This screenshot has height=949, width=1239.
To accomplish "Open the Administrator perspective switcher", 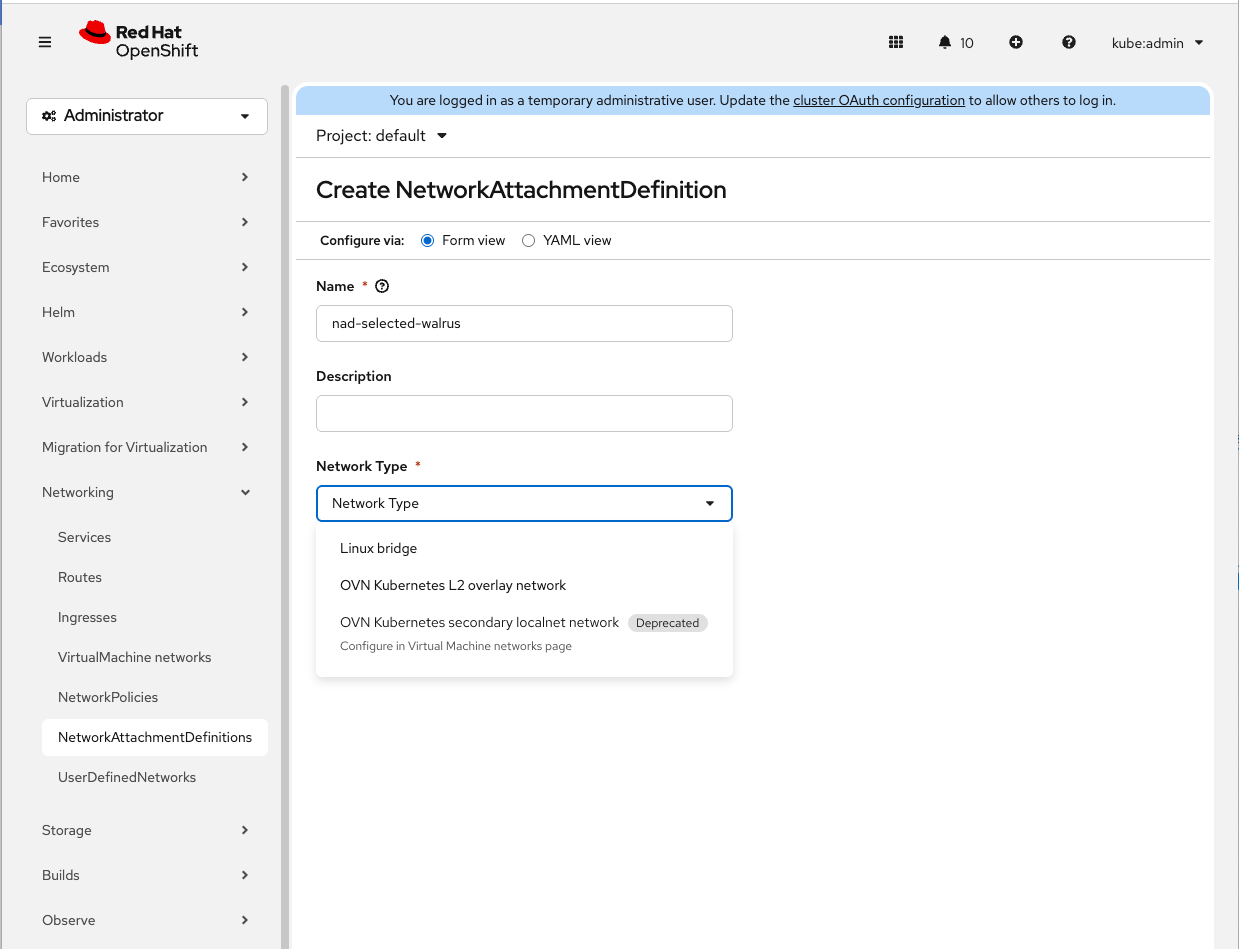I will click(x=147, y=116).
